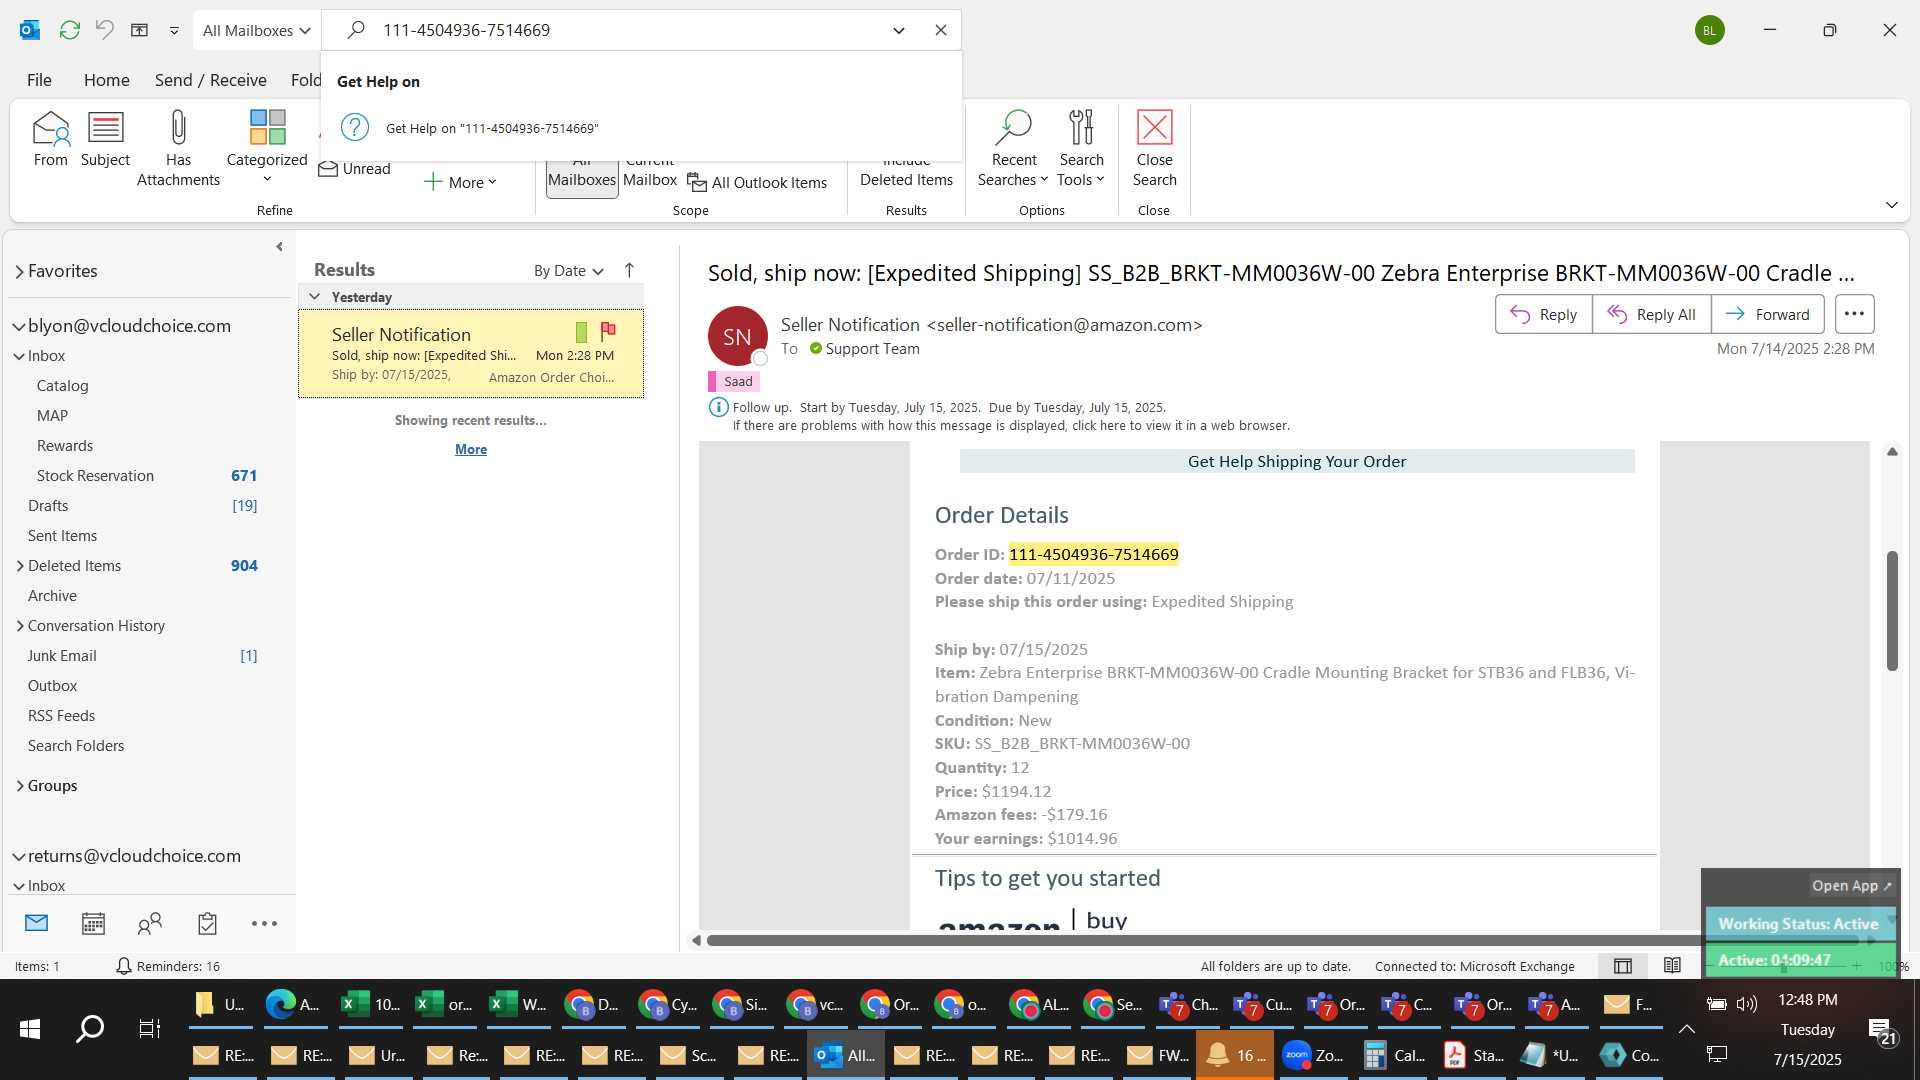Reverse sort order arrow in Results
The height and width of the screenshot is (1080, 1920).
pyautogui.click(x=629, y=270)
